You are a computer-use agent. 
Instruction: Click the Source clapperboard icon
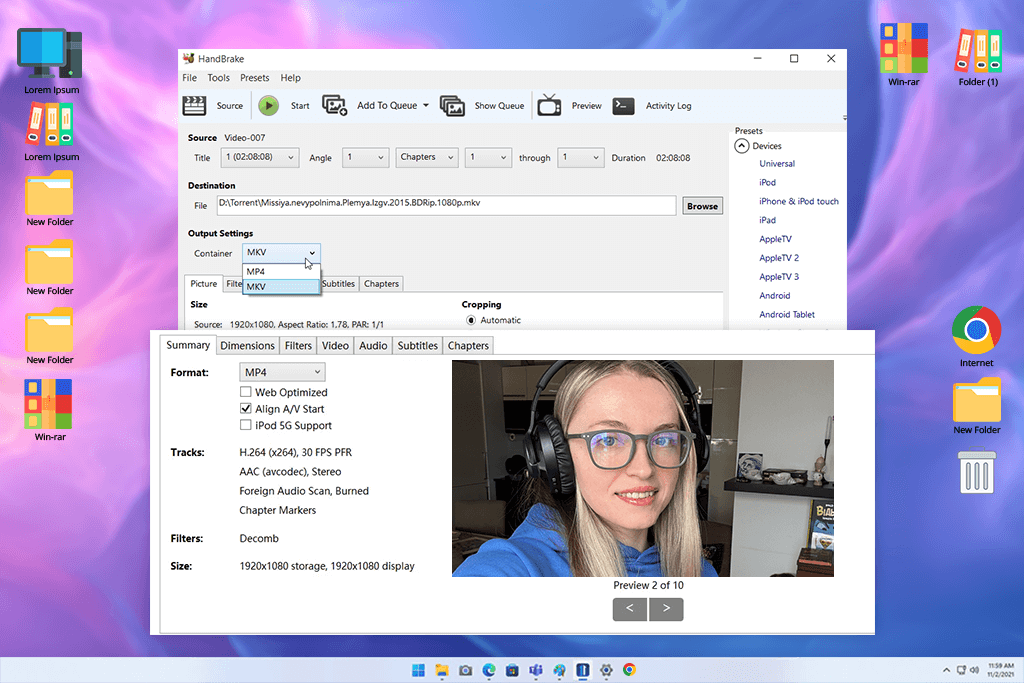[194, 106]
